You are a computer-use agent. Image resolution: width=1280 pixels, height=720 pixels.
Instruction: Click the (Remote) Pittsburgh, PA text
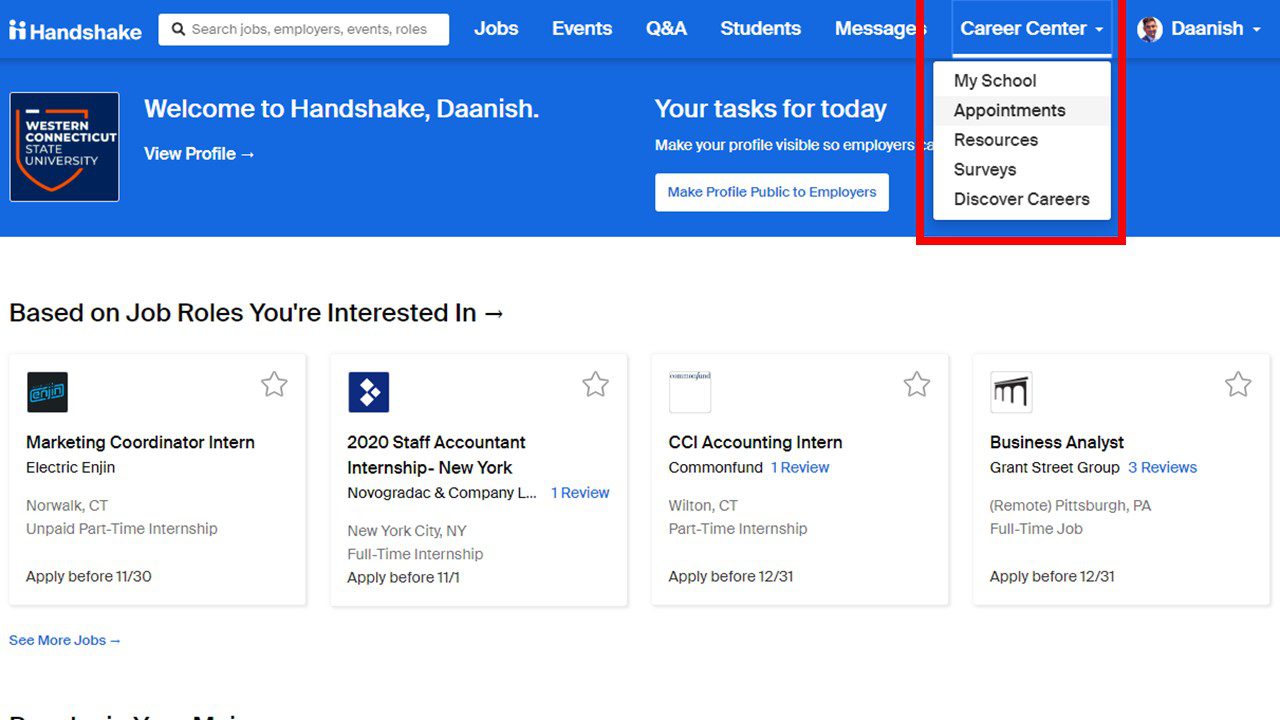[x=1070, y=506]
